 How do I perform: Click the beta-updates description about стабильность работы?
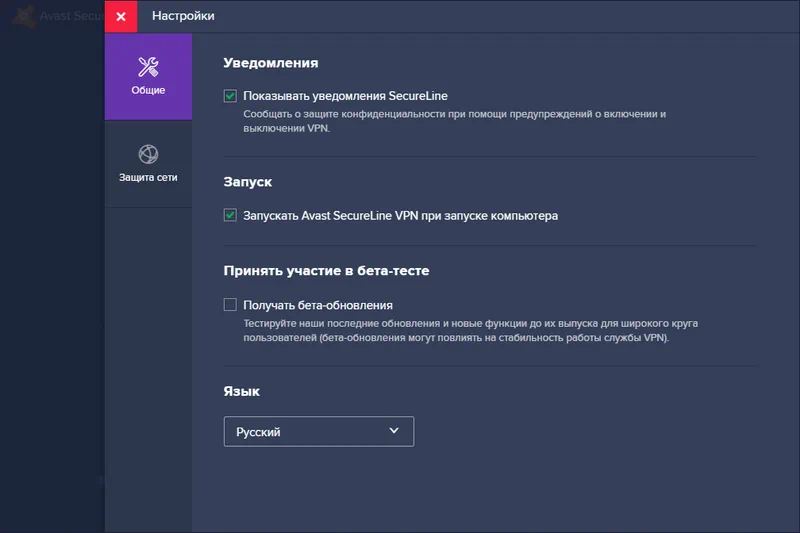(470, 331)
